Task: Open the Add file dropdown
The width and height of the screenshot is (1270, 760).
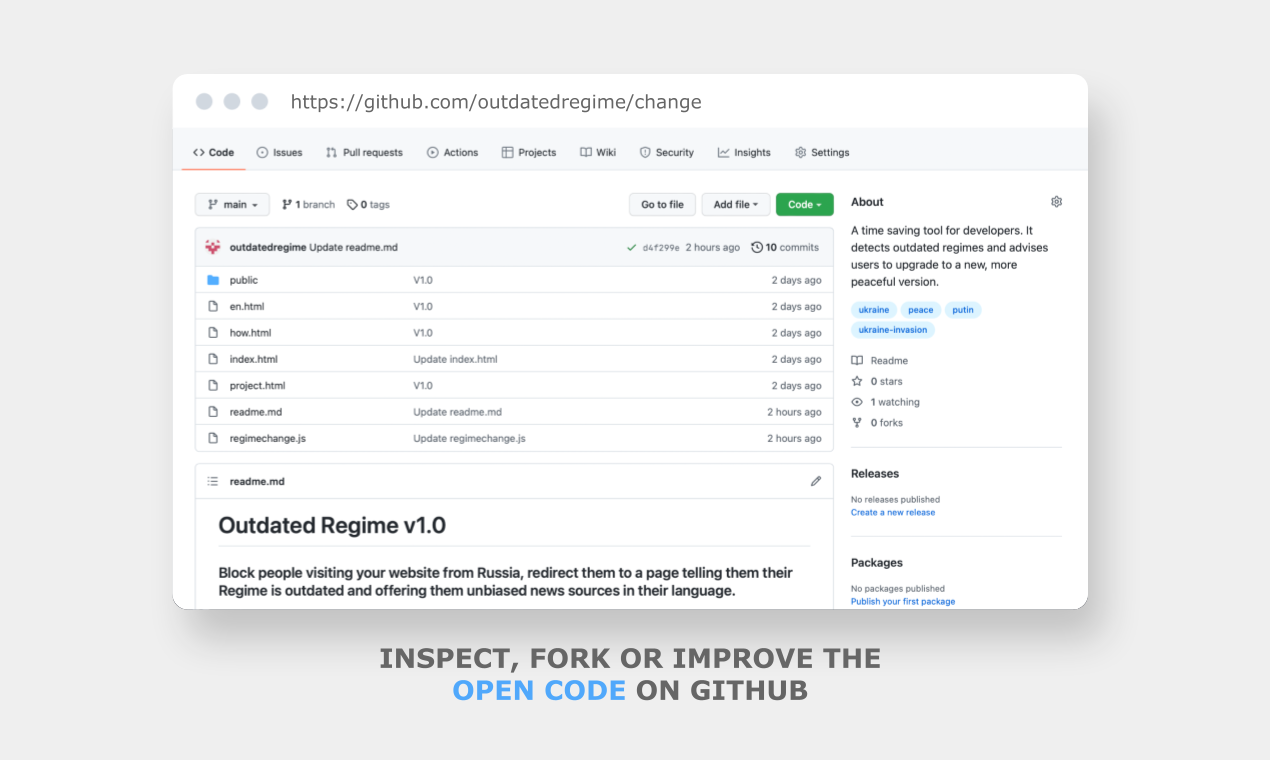Action: click(736, 204)
